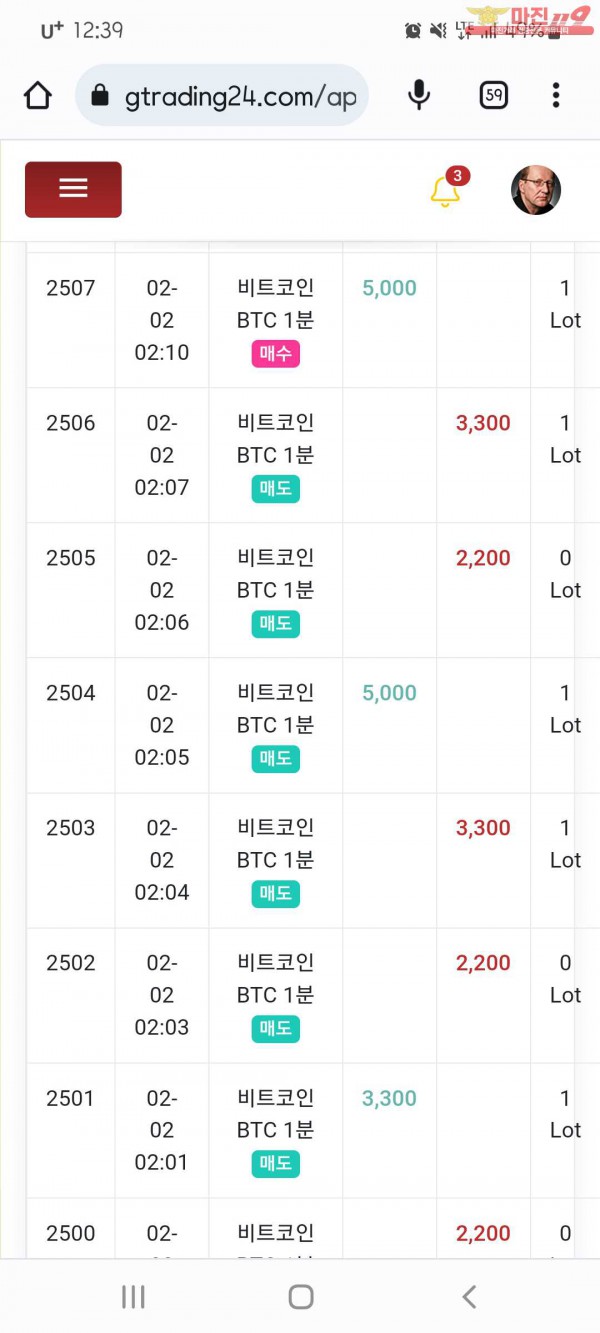600x1333 pixels.
Task: Open notifications bell with 3 alerts
Action: point(446,190)
